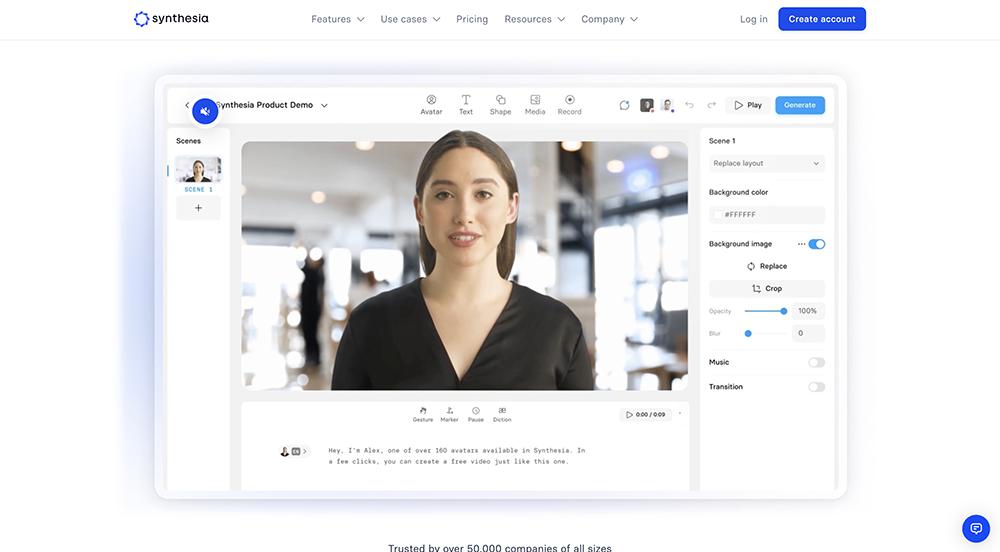Screen dimensions: 1000x552
Task: Enable the Music toggle
Action: click(816, 362)
